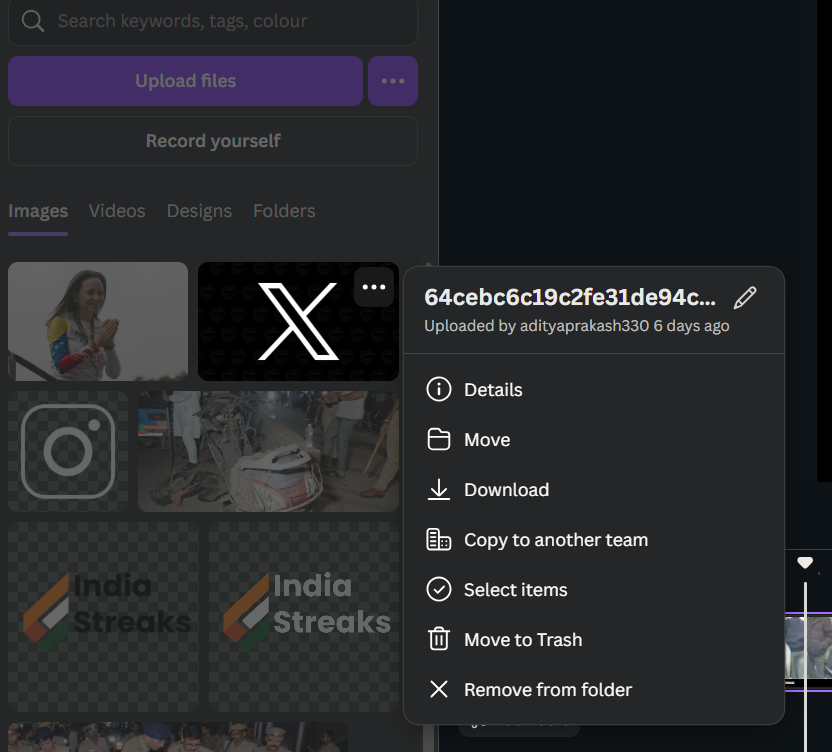Click the Details info icon

[438, 390]
